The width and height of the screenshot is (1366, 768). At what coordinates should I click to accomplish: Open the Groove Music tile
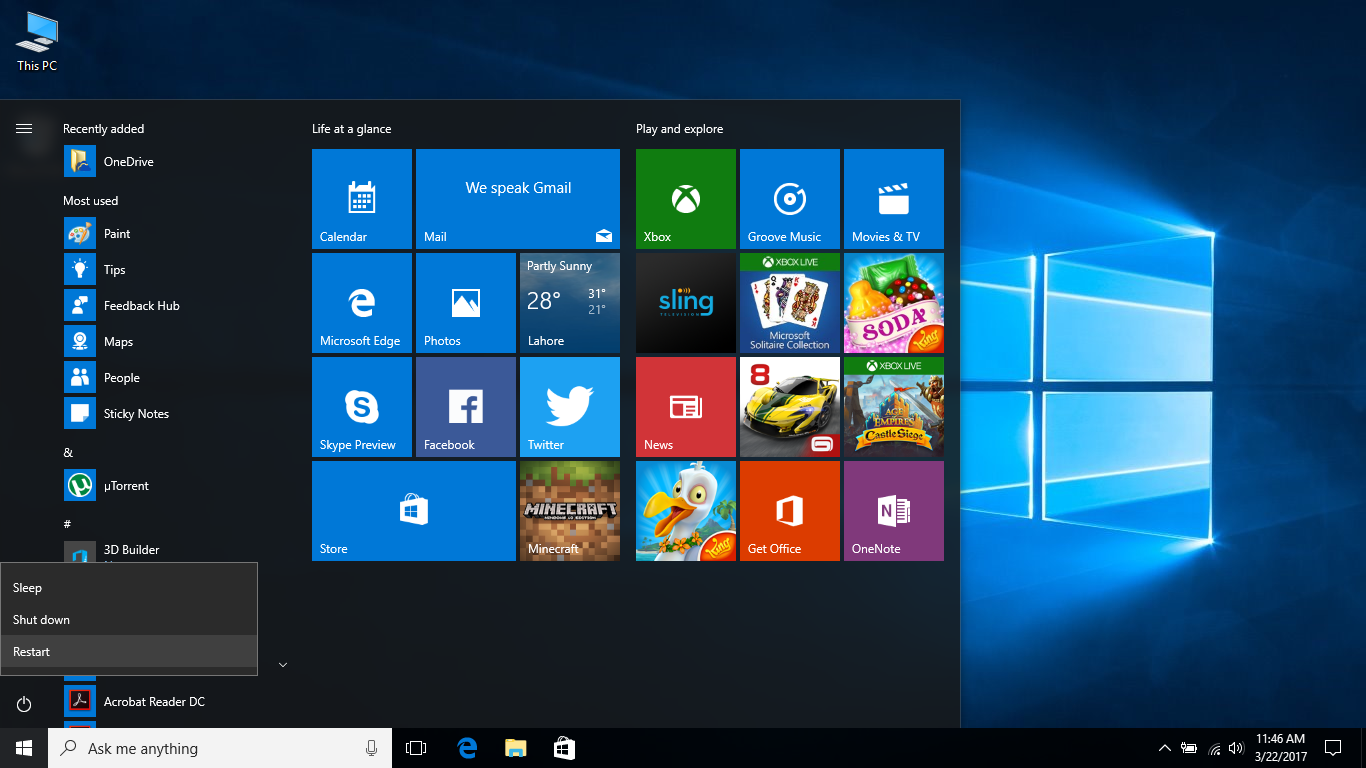point(790,199)
